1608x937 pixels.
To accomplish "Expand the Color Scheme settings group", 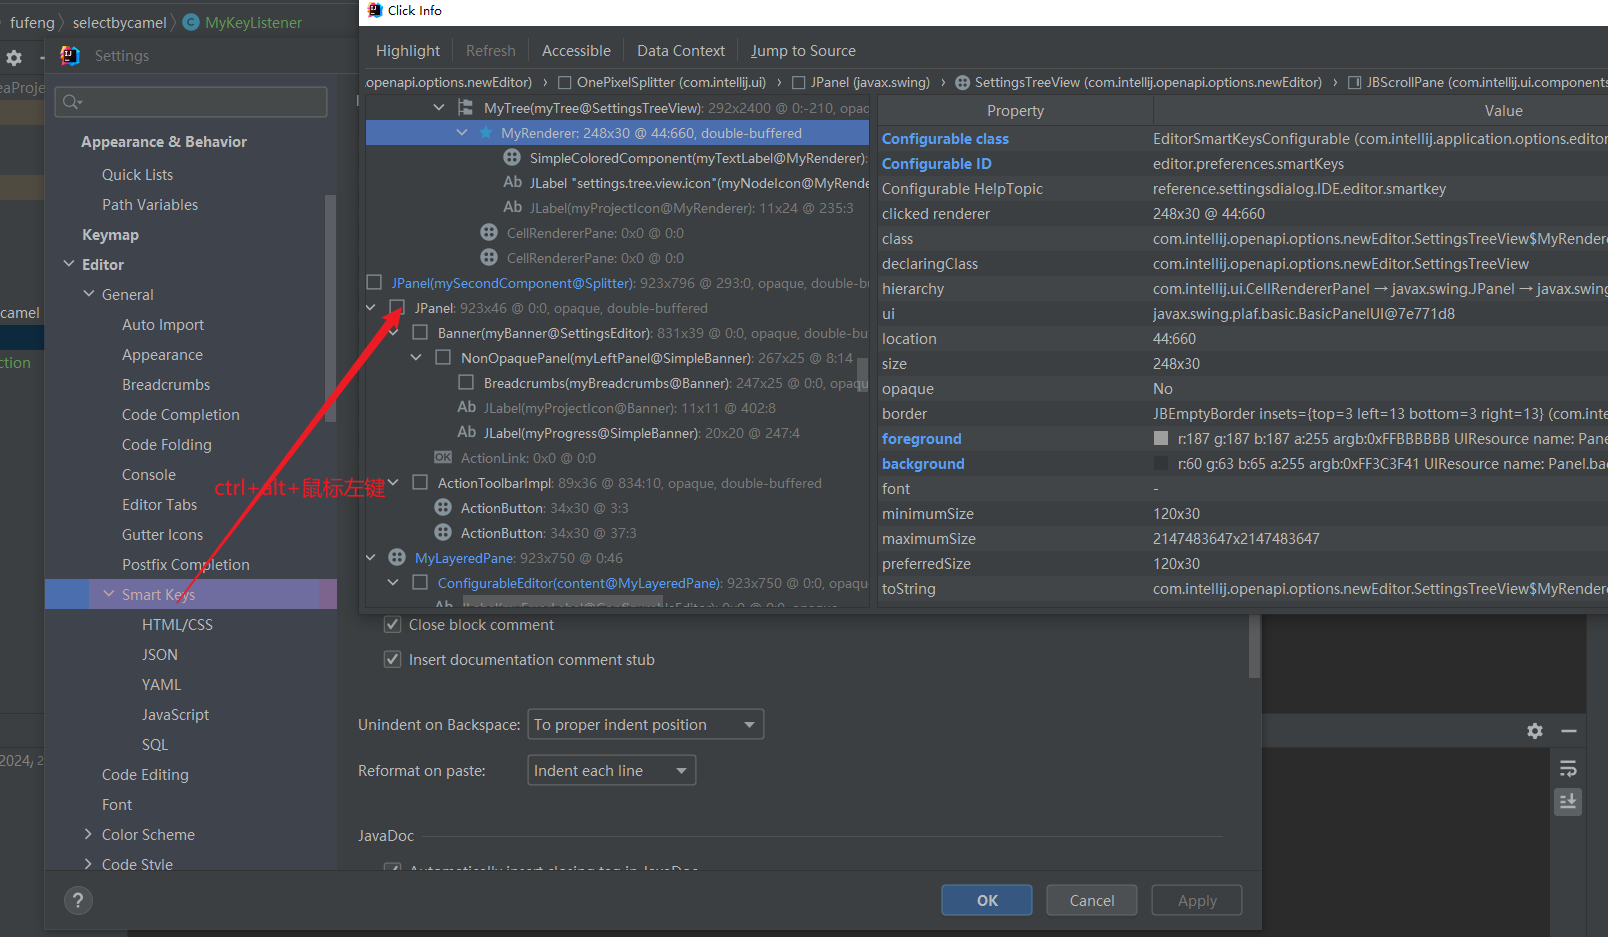I will pos(88,834).
